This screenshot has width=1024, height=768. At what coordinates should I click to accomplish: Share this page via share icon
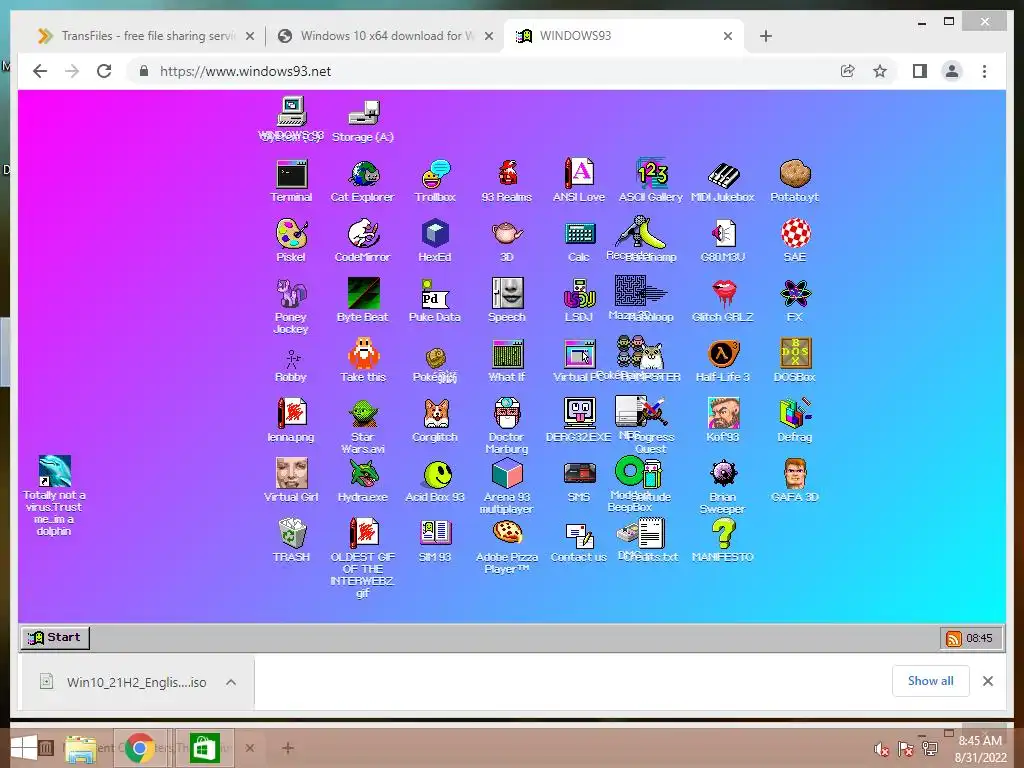coord(848,71)
